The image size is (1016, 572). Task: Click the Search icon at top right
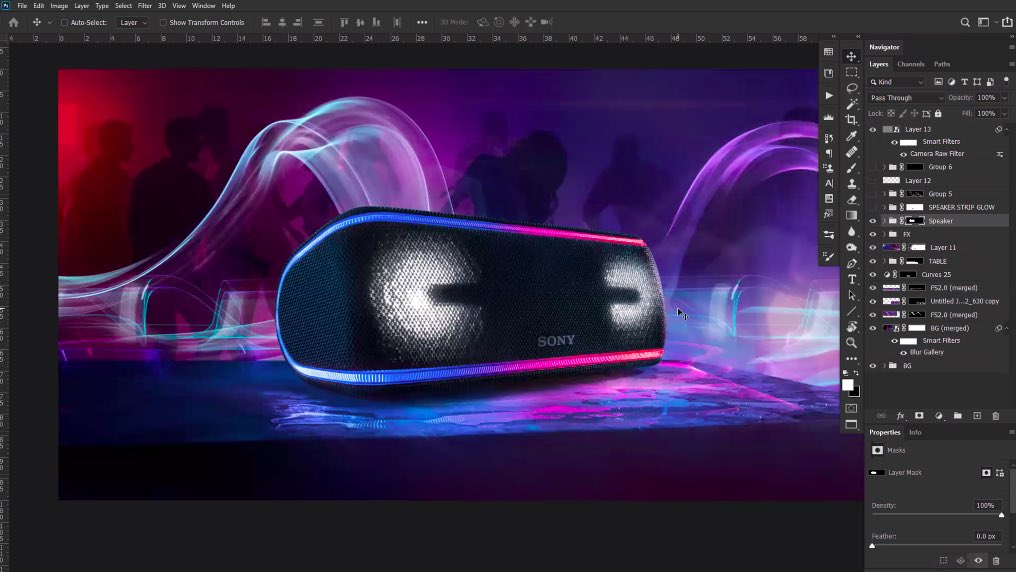(x=965, y=22)
